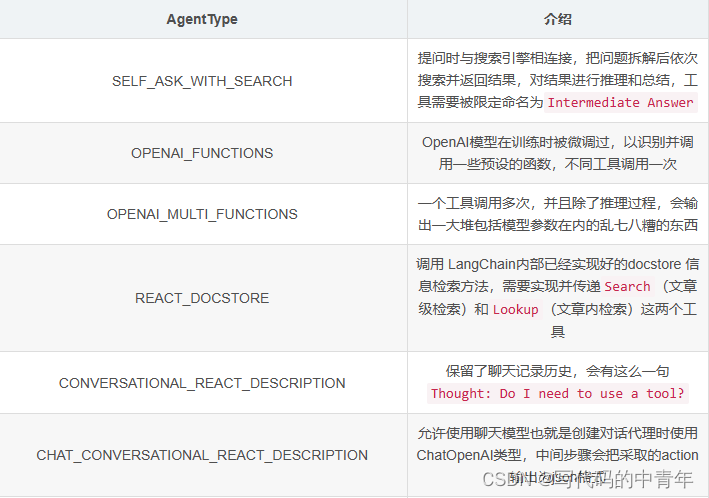Image resolution: width=709 pixels, height=498 pixels.
Task: Click the text '调用 LangChain内部已经实现好的docstore'
Action: [548, 264]
